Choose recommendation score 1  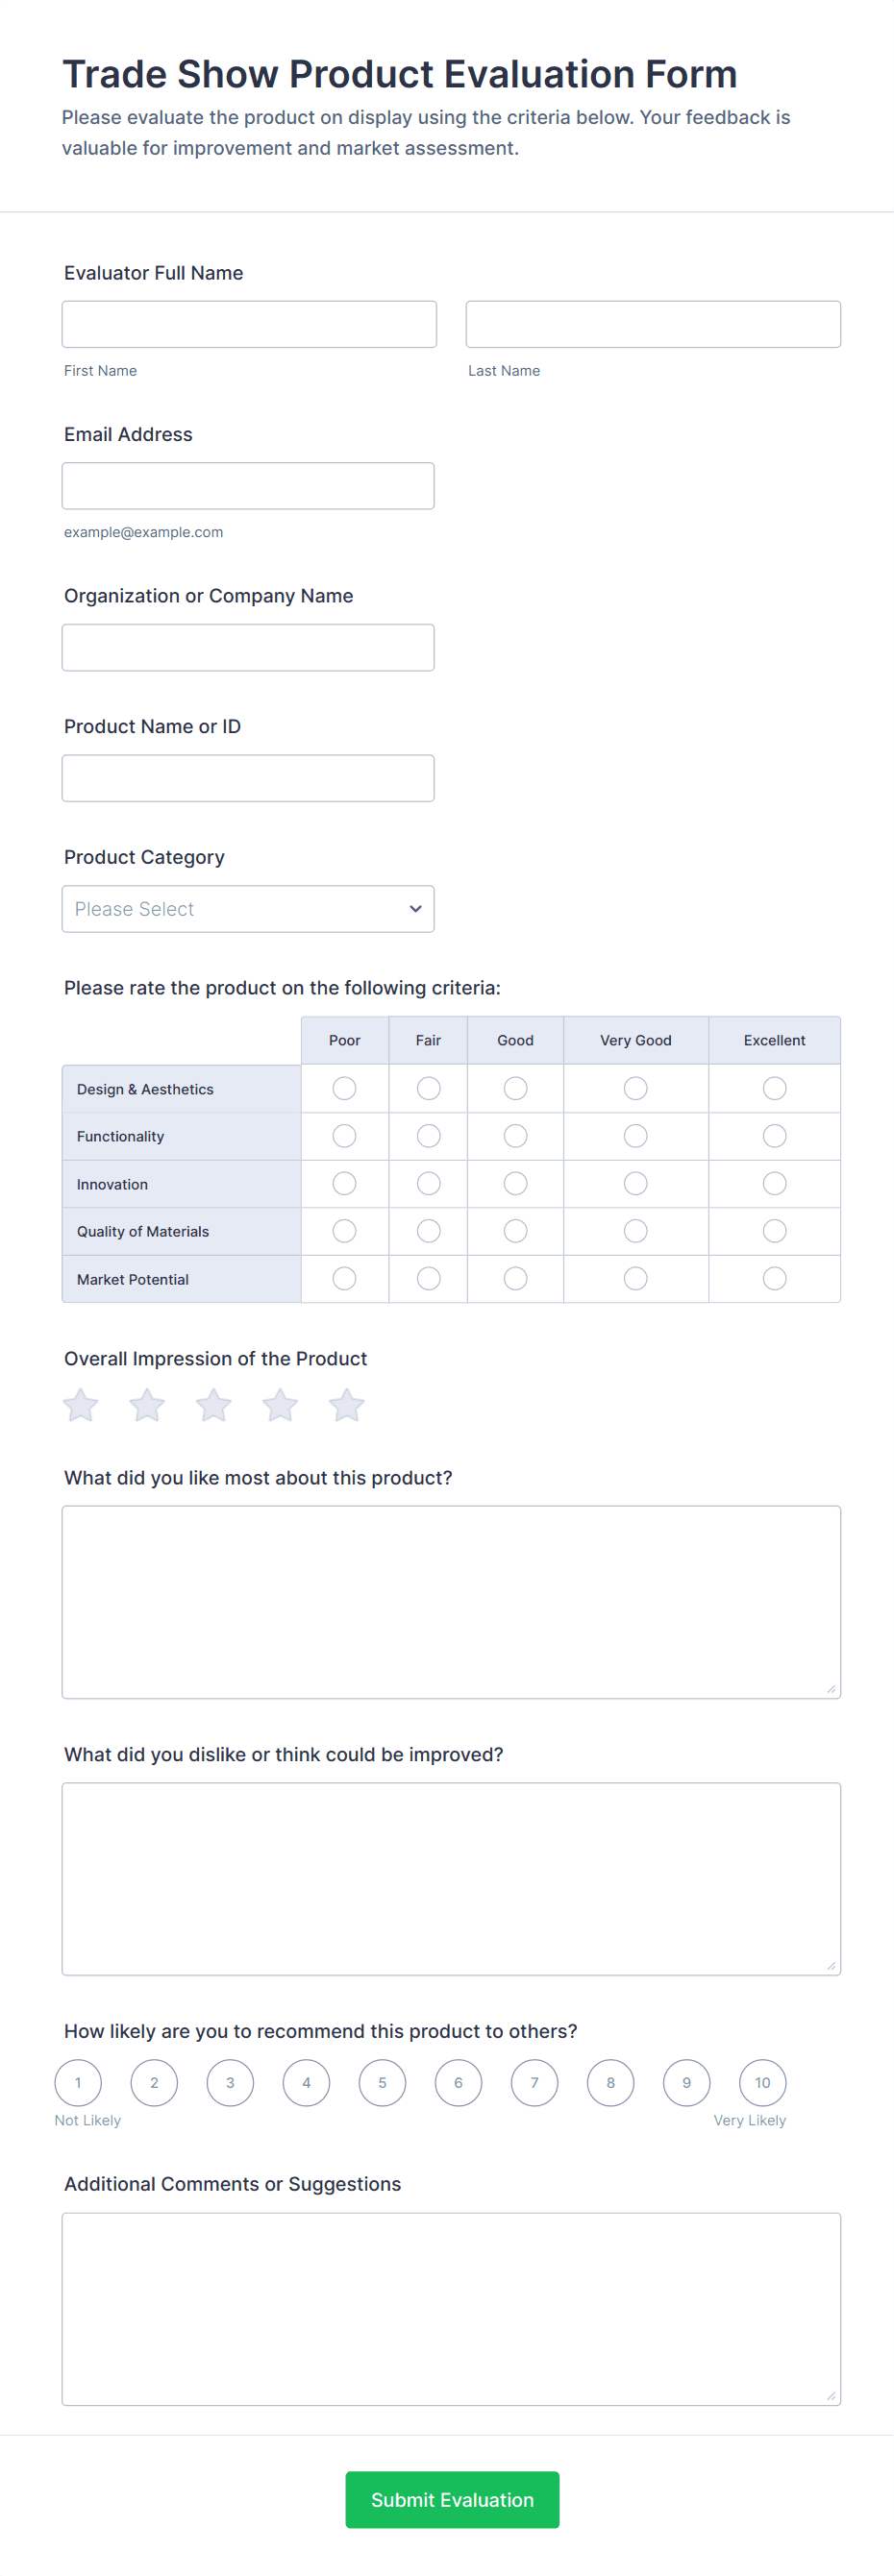coord(78,2083)
